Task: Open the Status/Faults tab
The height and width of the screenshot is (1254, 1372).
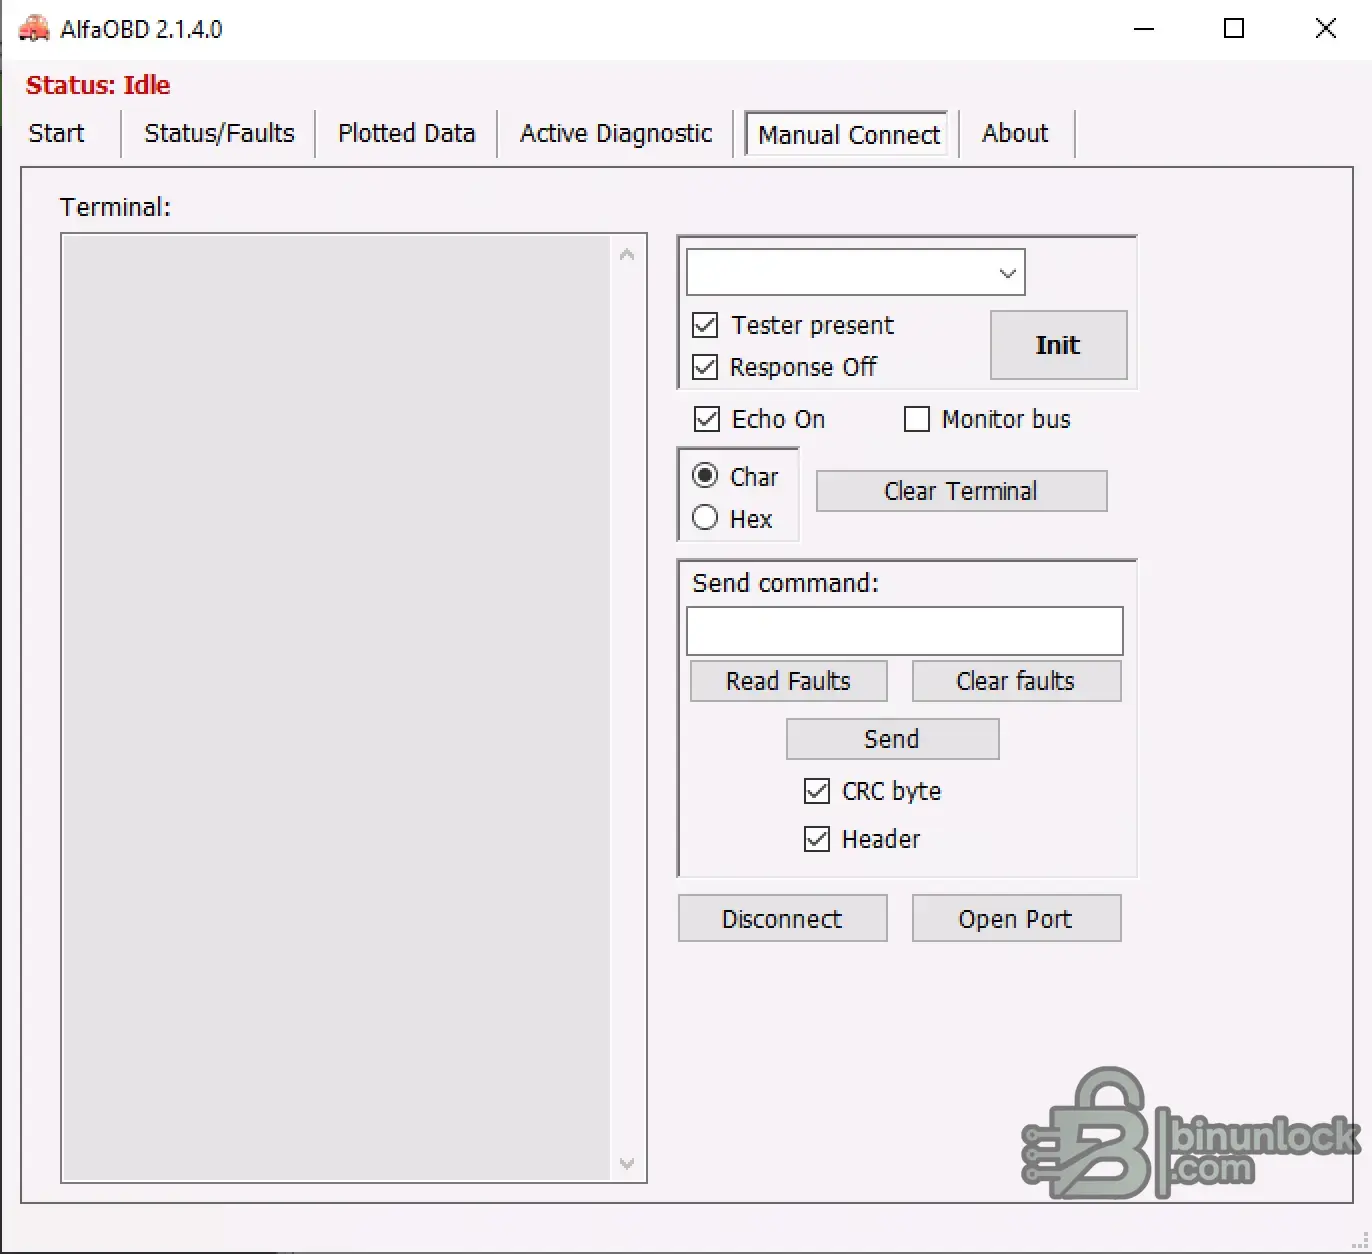Action: pyautogui.click(x=219, y=134)
